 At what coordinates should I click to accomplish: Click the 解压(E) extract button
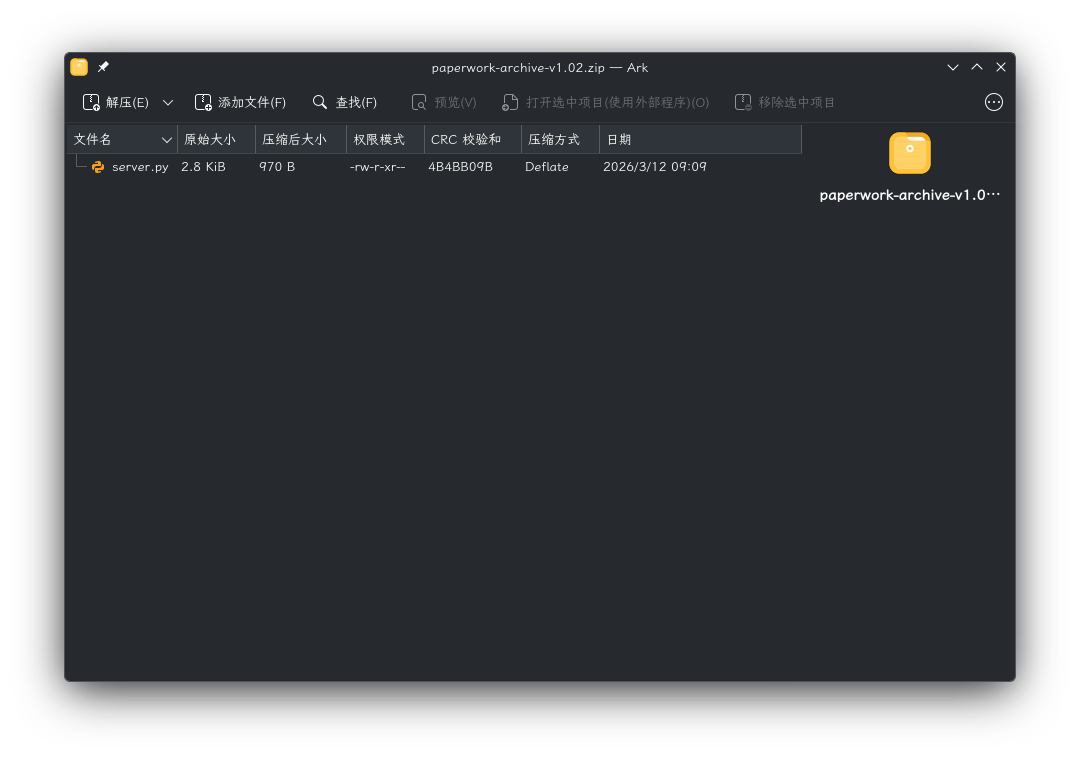point(116,103)
